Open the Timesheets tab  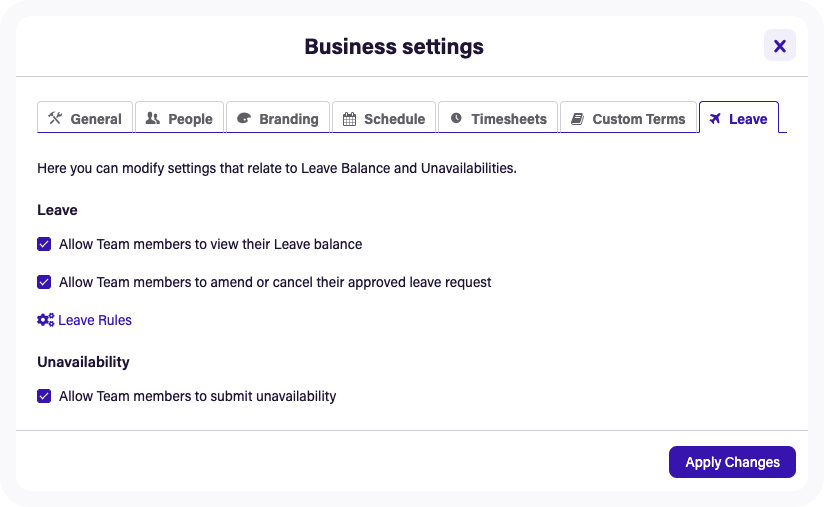[x=498, y=118]
